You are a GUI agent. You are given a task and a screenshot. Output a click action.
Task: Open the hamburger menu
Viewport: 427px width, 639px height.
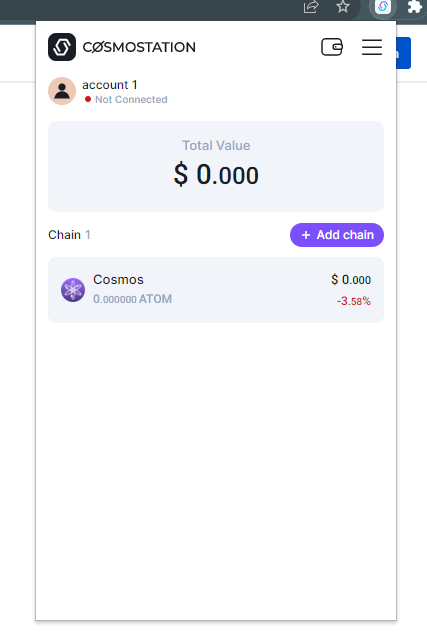tap(372, 47)
